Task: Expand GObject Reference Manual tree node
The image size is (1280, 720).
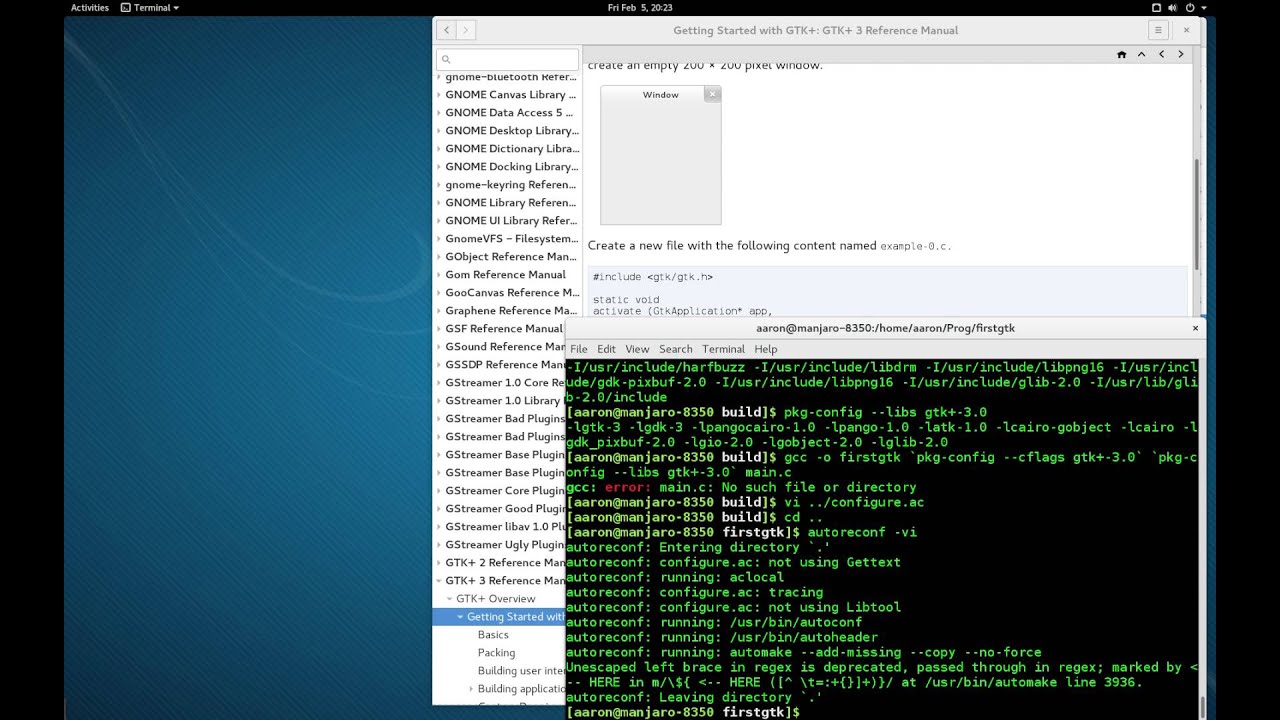Action: click(439, 257)
